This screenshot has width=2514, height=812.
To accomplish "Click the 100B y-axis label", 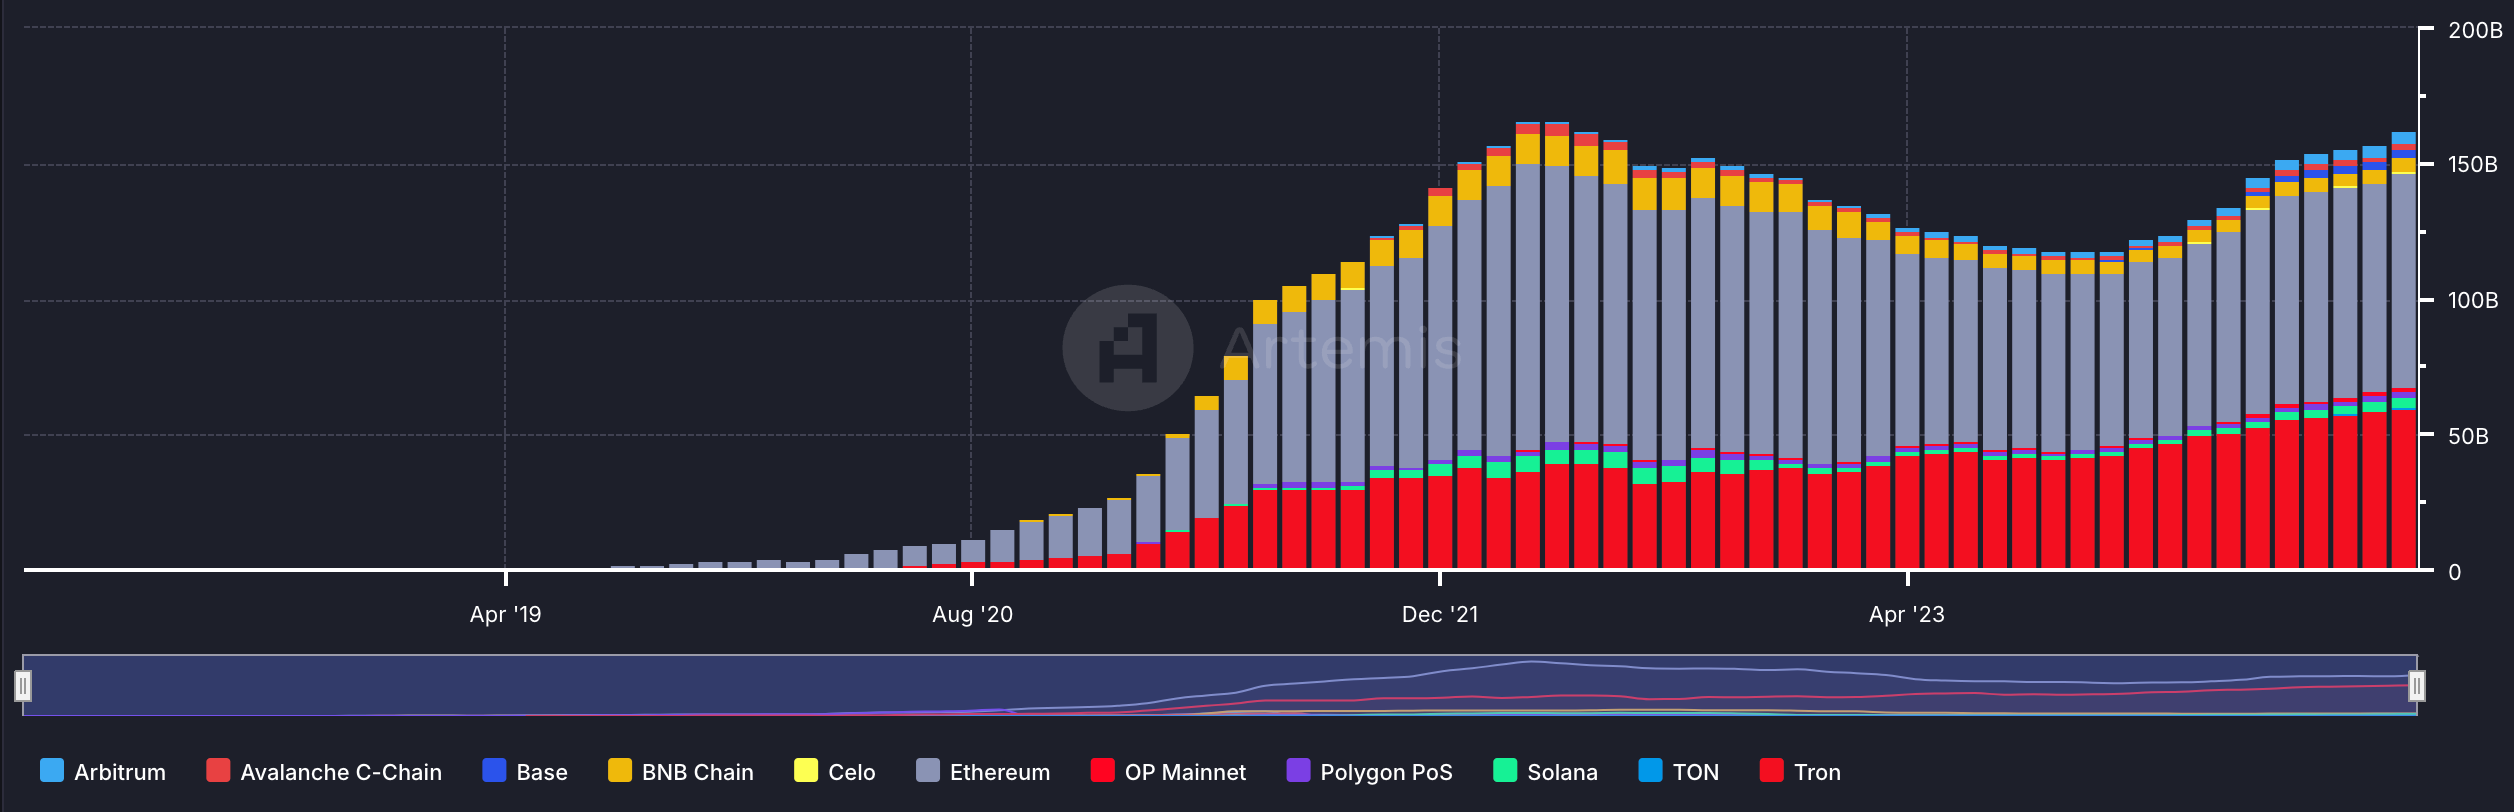I will coord(2473,300).
